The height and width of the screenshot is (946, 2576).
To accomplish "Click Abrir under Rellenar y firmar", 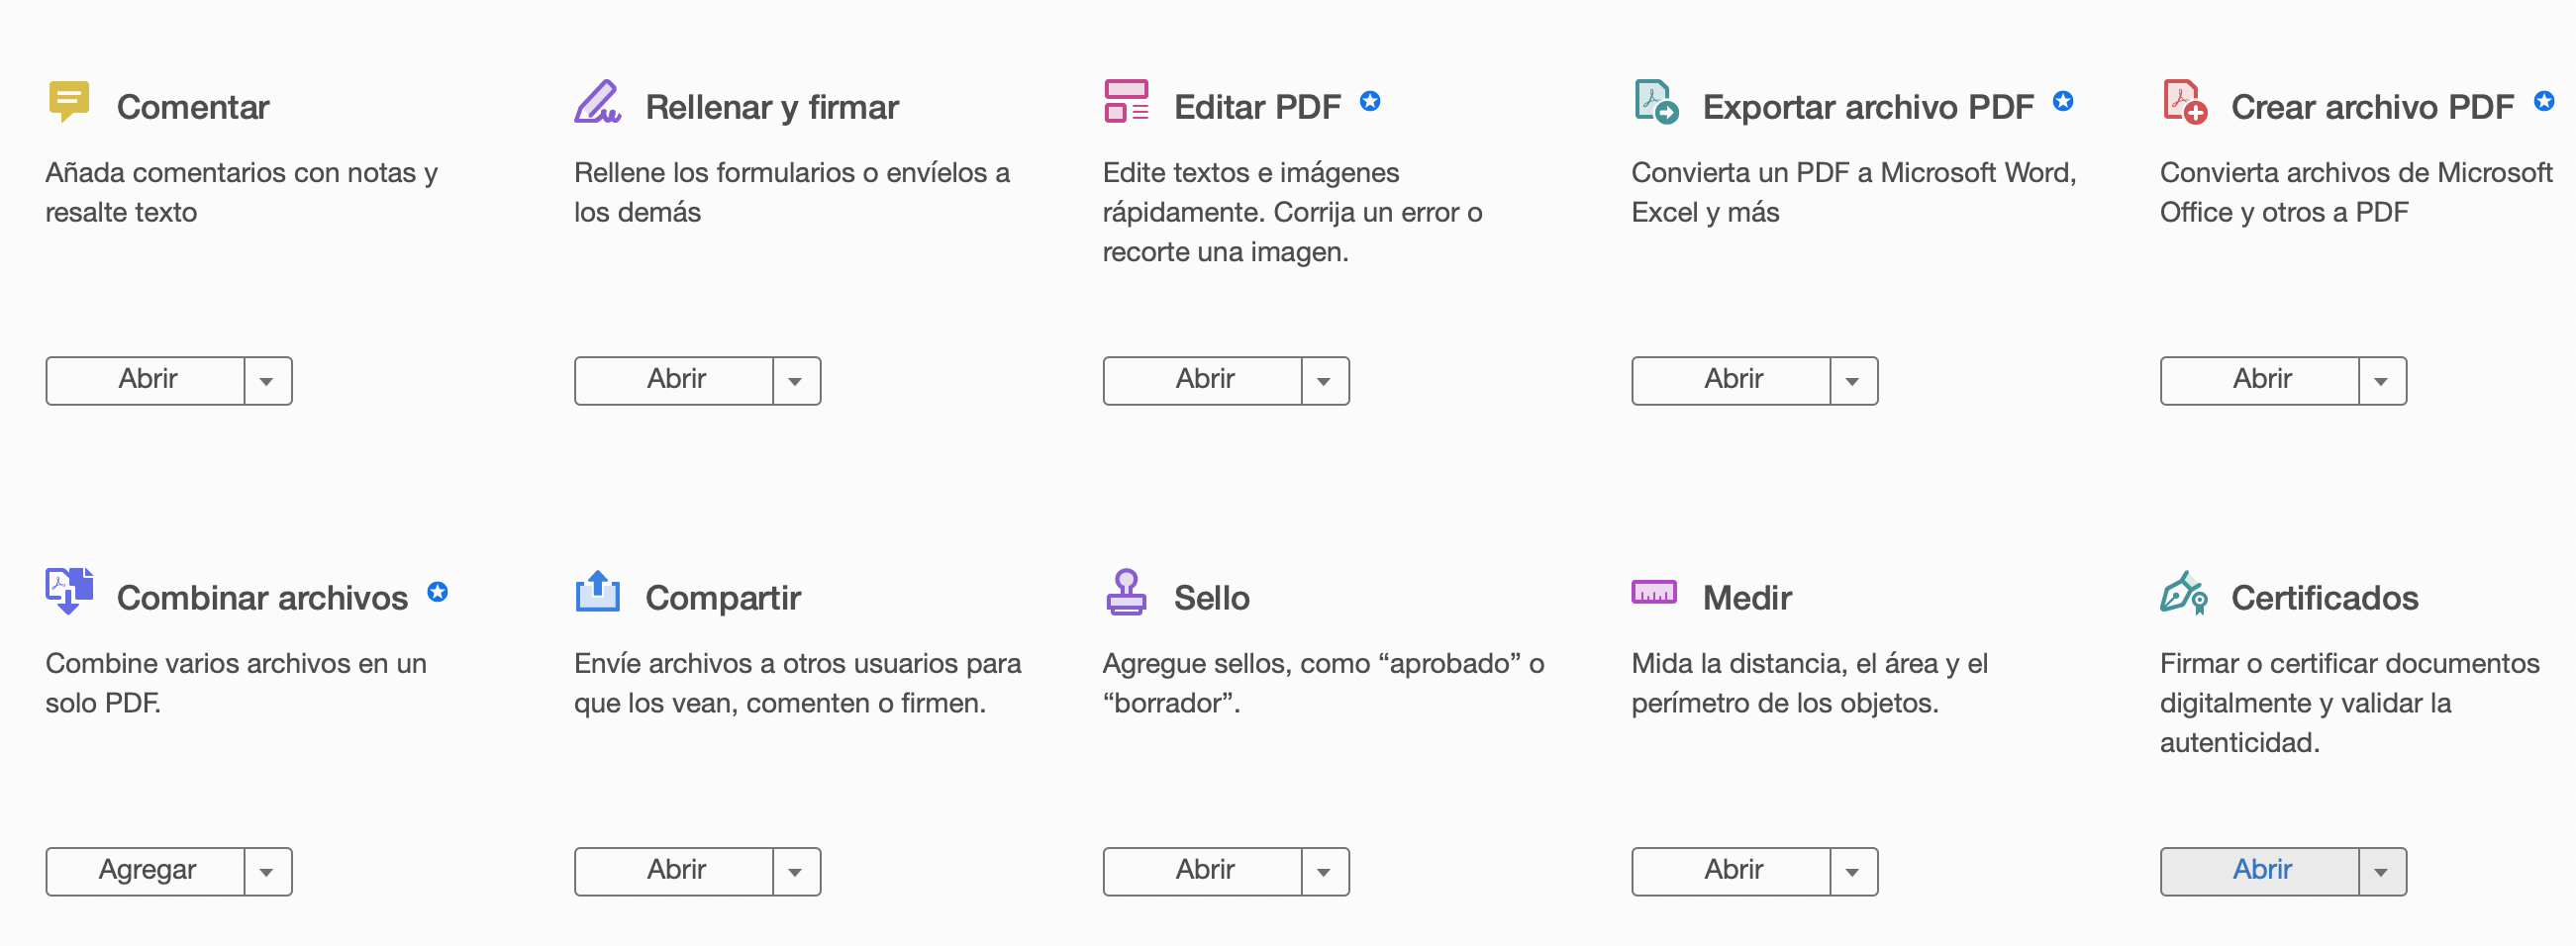I will pyautogui.click(x=675, y=381).
